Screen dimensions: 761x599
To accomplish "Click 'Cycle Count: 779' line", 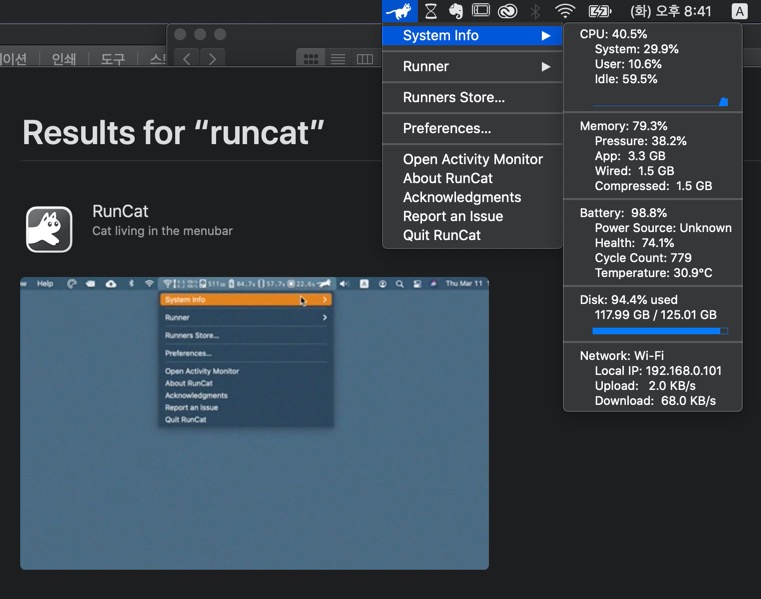I will click(643, 258).
